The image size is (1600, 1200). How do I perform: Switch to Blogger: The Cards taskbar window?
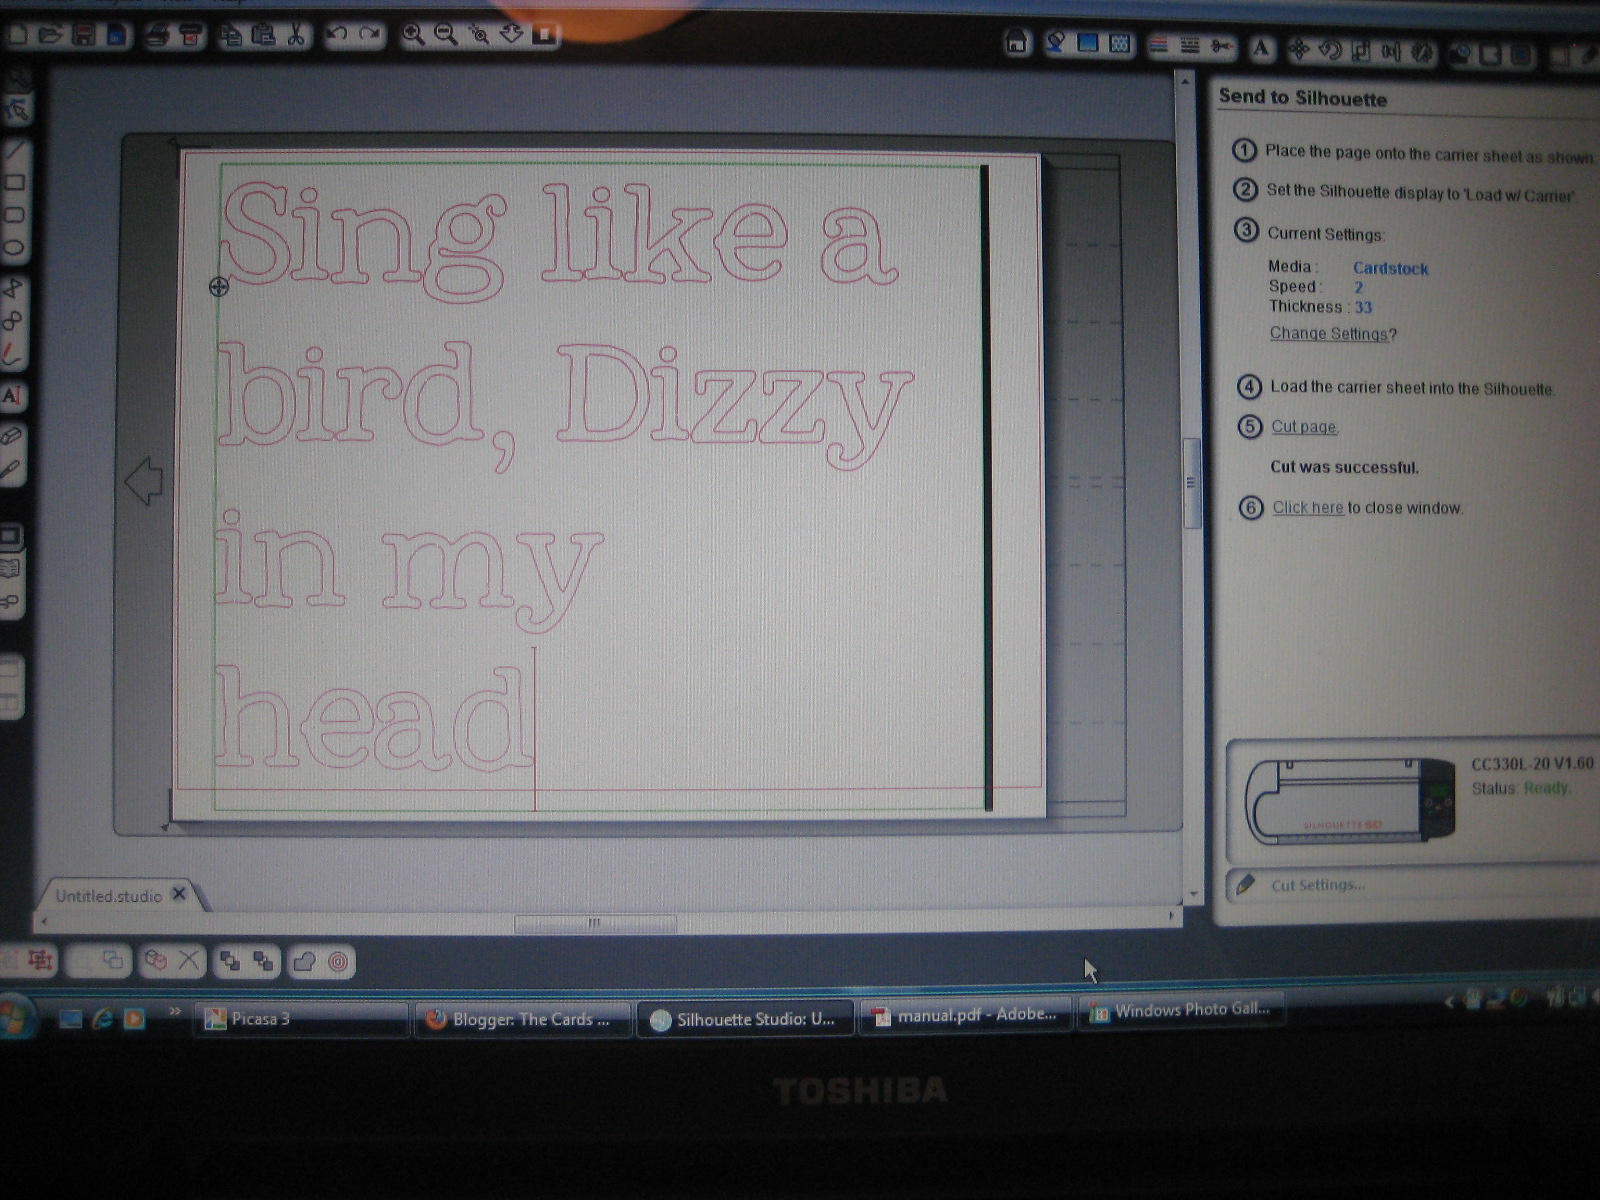[x=524, y=1019]
